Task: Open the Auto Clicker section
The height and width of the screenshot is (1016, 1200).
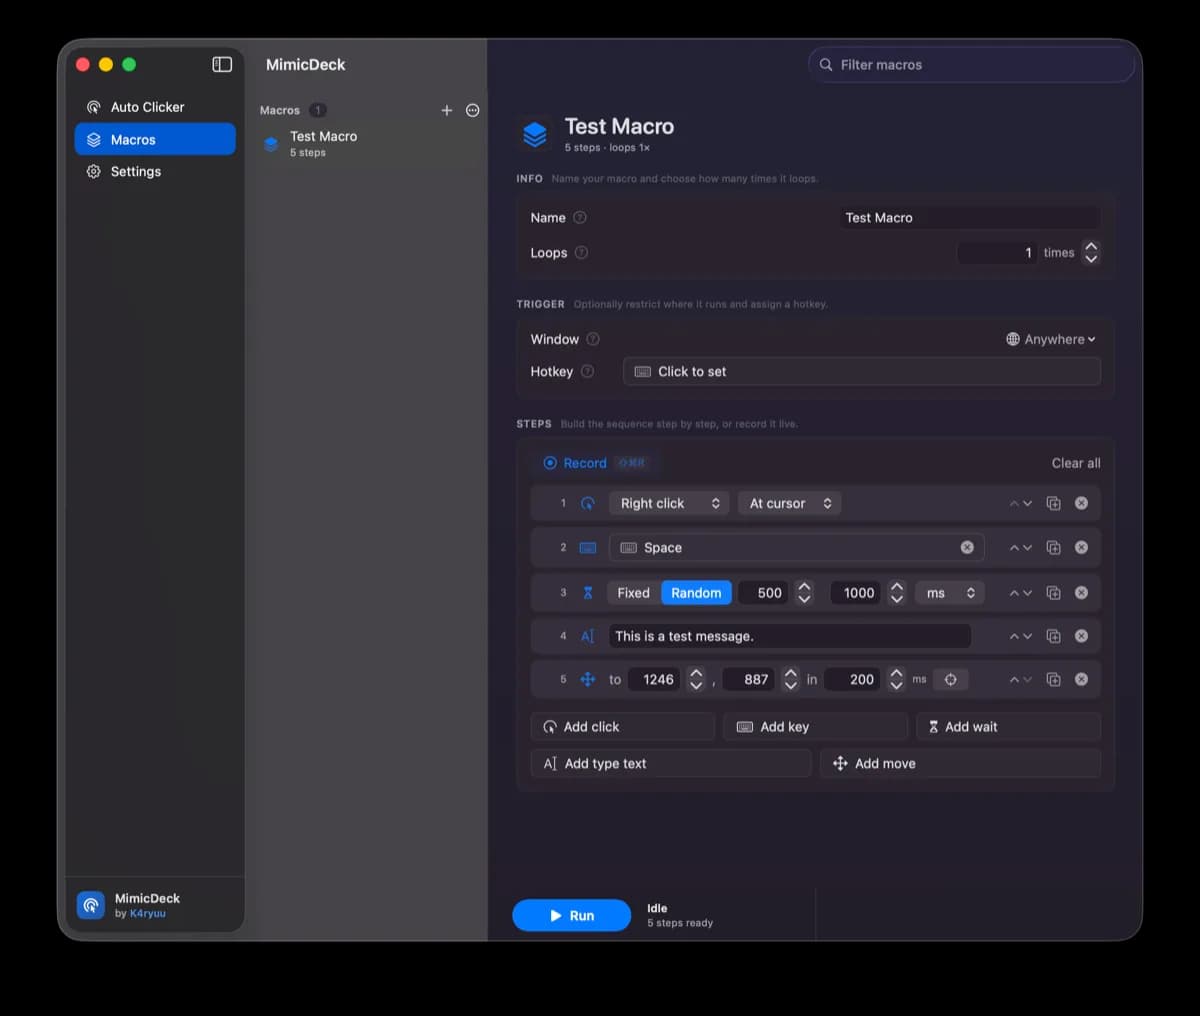Action: (x=155, y=107)
